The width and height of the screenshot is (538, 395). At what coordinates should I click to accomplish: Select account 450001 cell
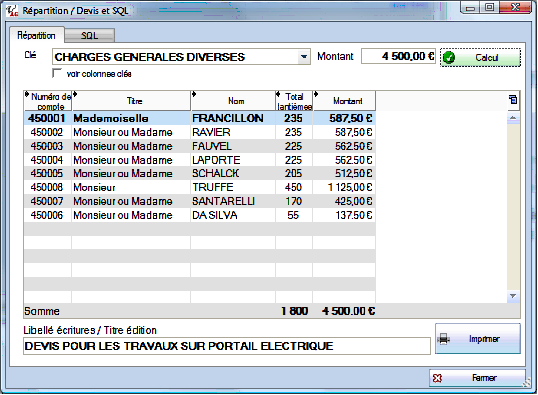click(48, 118)
